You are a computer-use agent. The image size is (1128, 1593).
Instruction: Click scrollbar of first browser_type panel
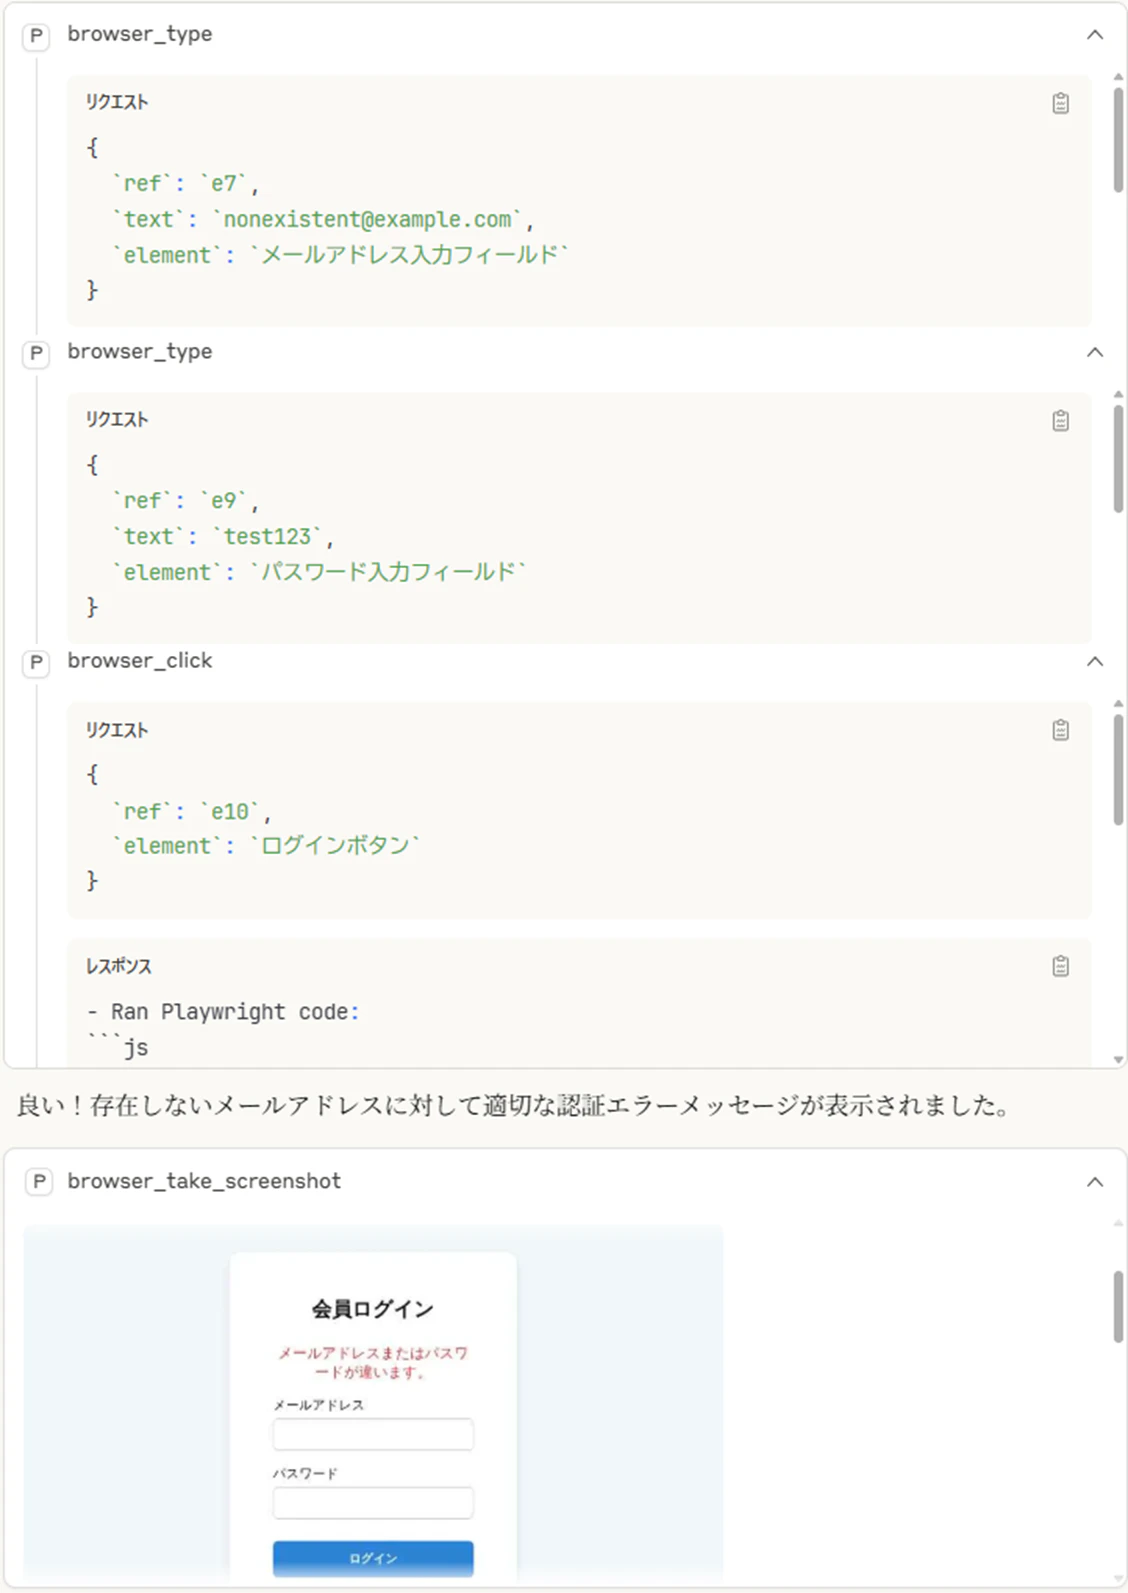pyautogui.click(x=1118, y=138)
